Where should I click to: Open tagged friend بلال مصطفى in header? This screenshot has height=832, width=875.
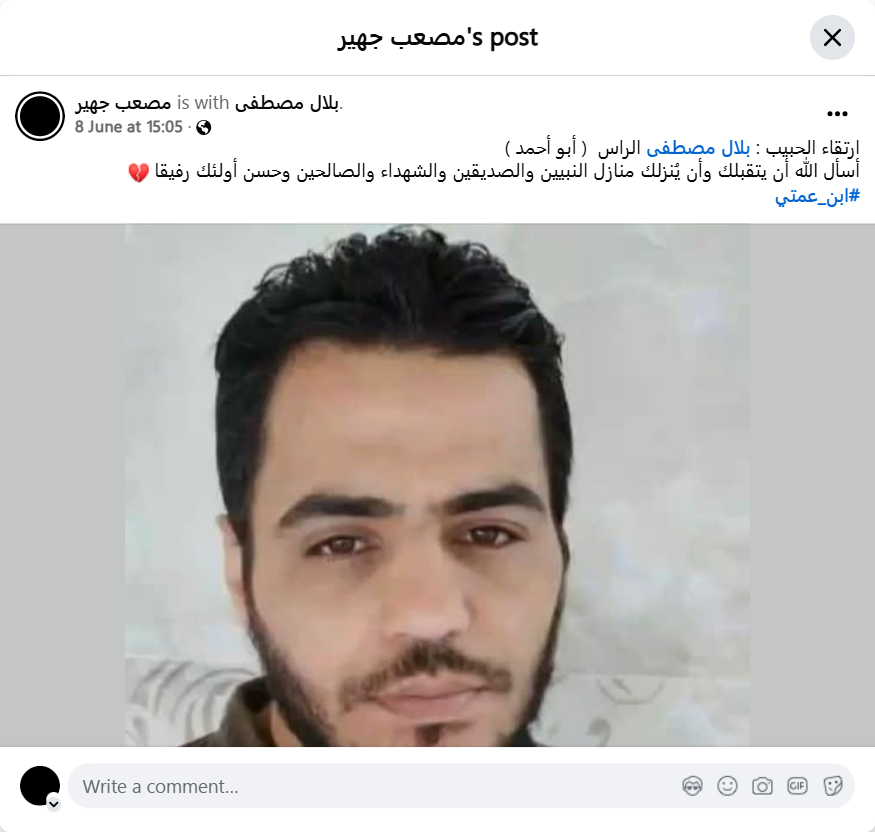tap(287, 103)
